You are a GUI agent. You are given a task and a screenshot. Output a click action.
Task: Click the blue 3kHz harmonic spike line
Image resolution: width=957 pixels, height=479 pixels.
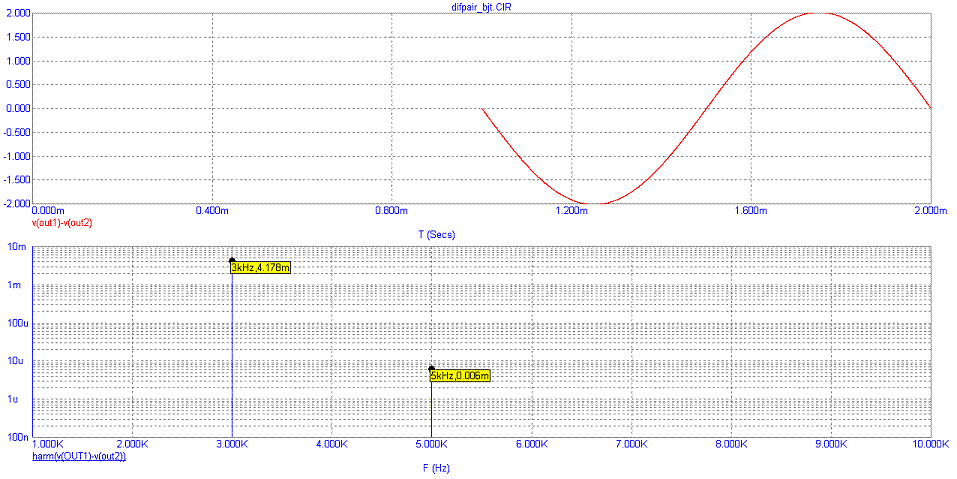pyautogui.click(x=232, y=351)
